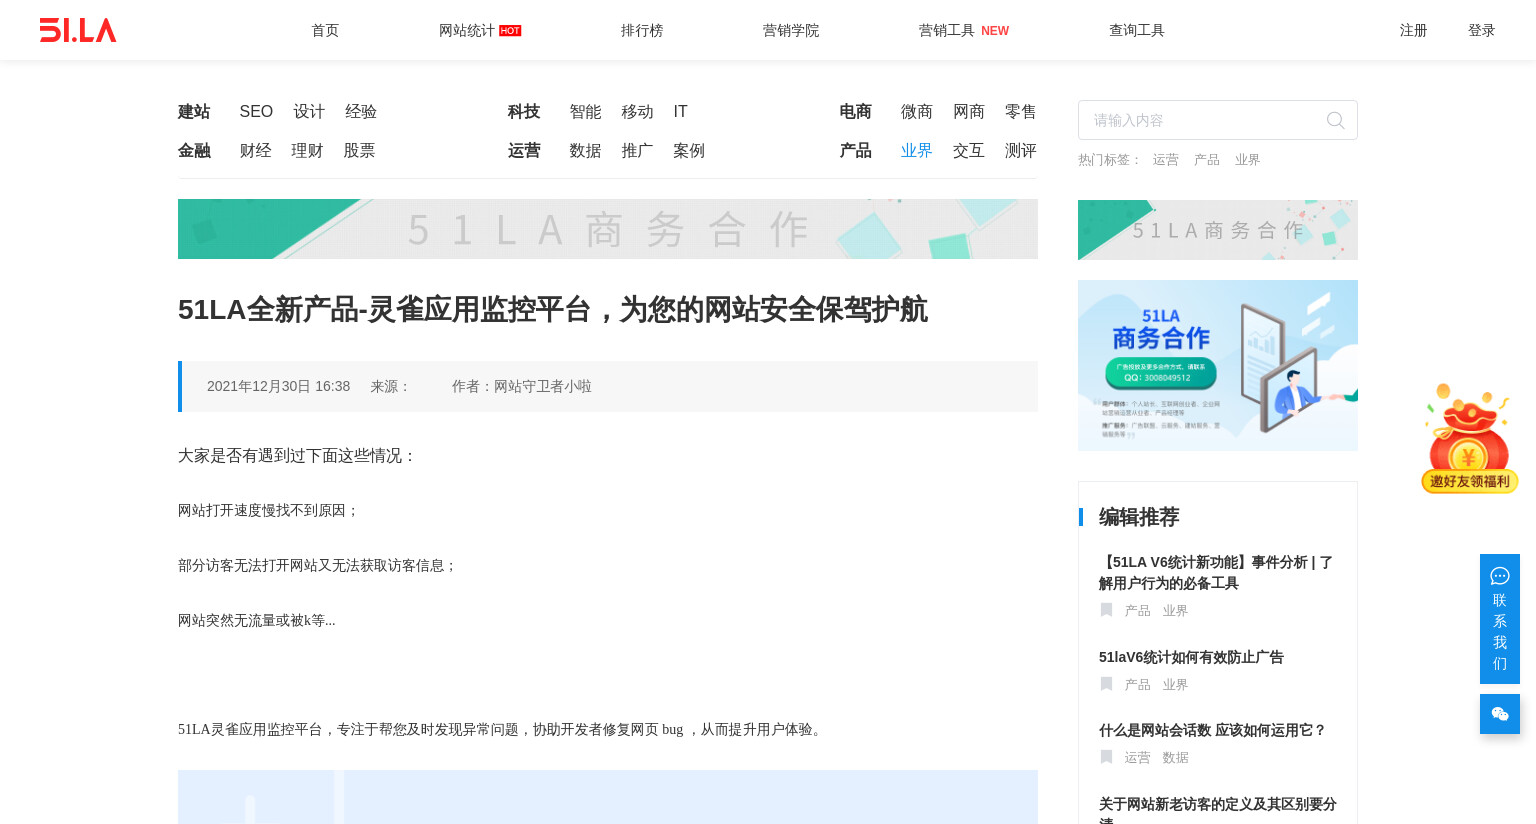This screenshot has width=1536, height=824.
Task: Click the 51.LA logo
Action: point(78,30)
